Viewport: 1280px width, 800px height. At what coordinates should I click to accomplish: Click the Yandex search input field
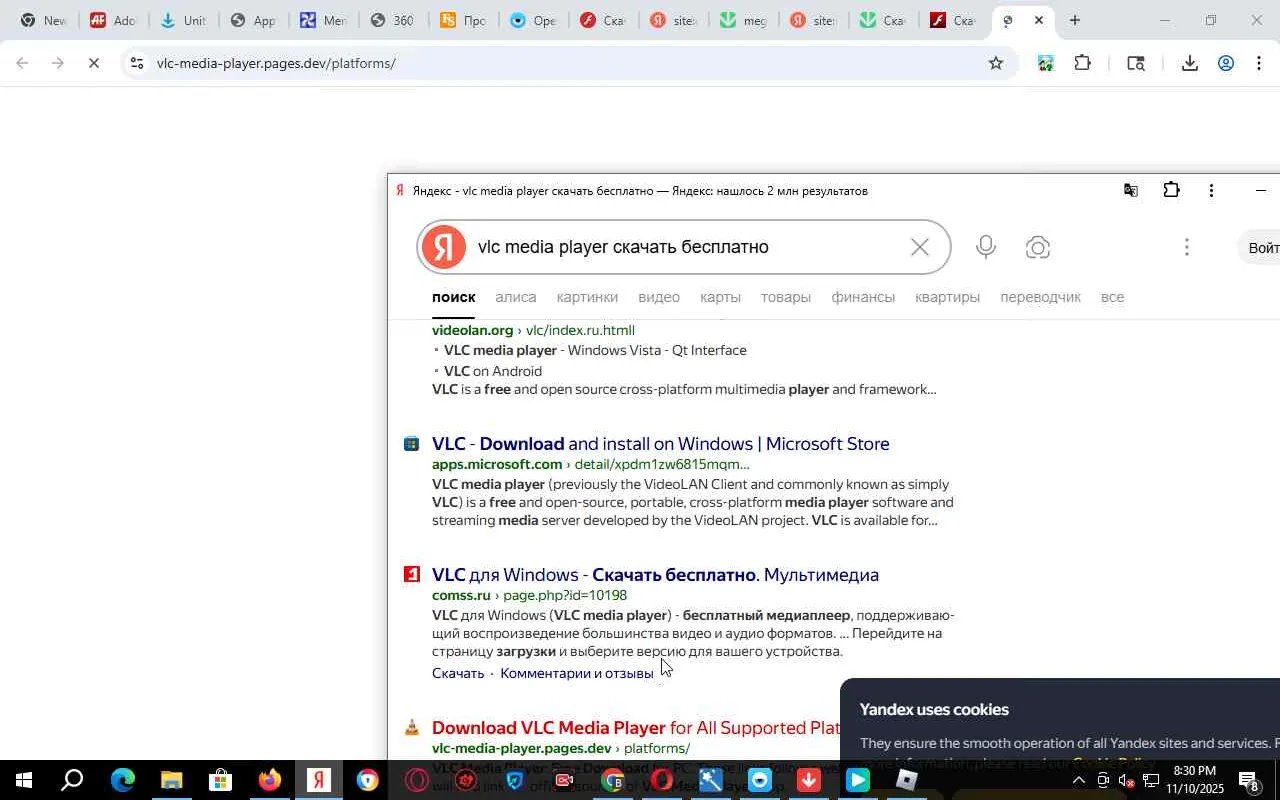click(685, 247)
